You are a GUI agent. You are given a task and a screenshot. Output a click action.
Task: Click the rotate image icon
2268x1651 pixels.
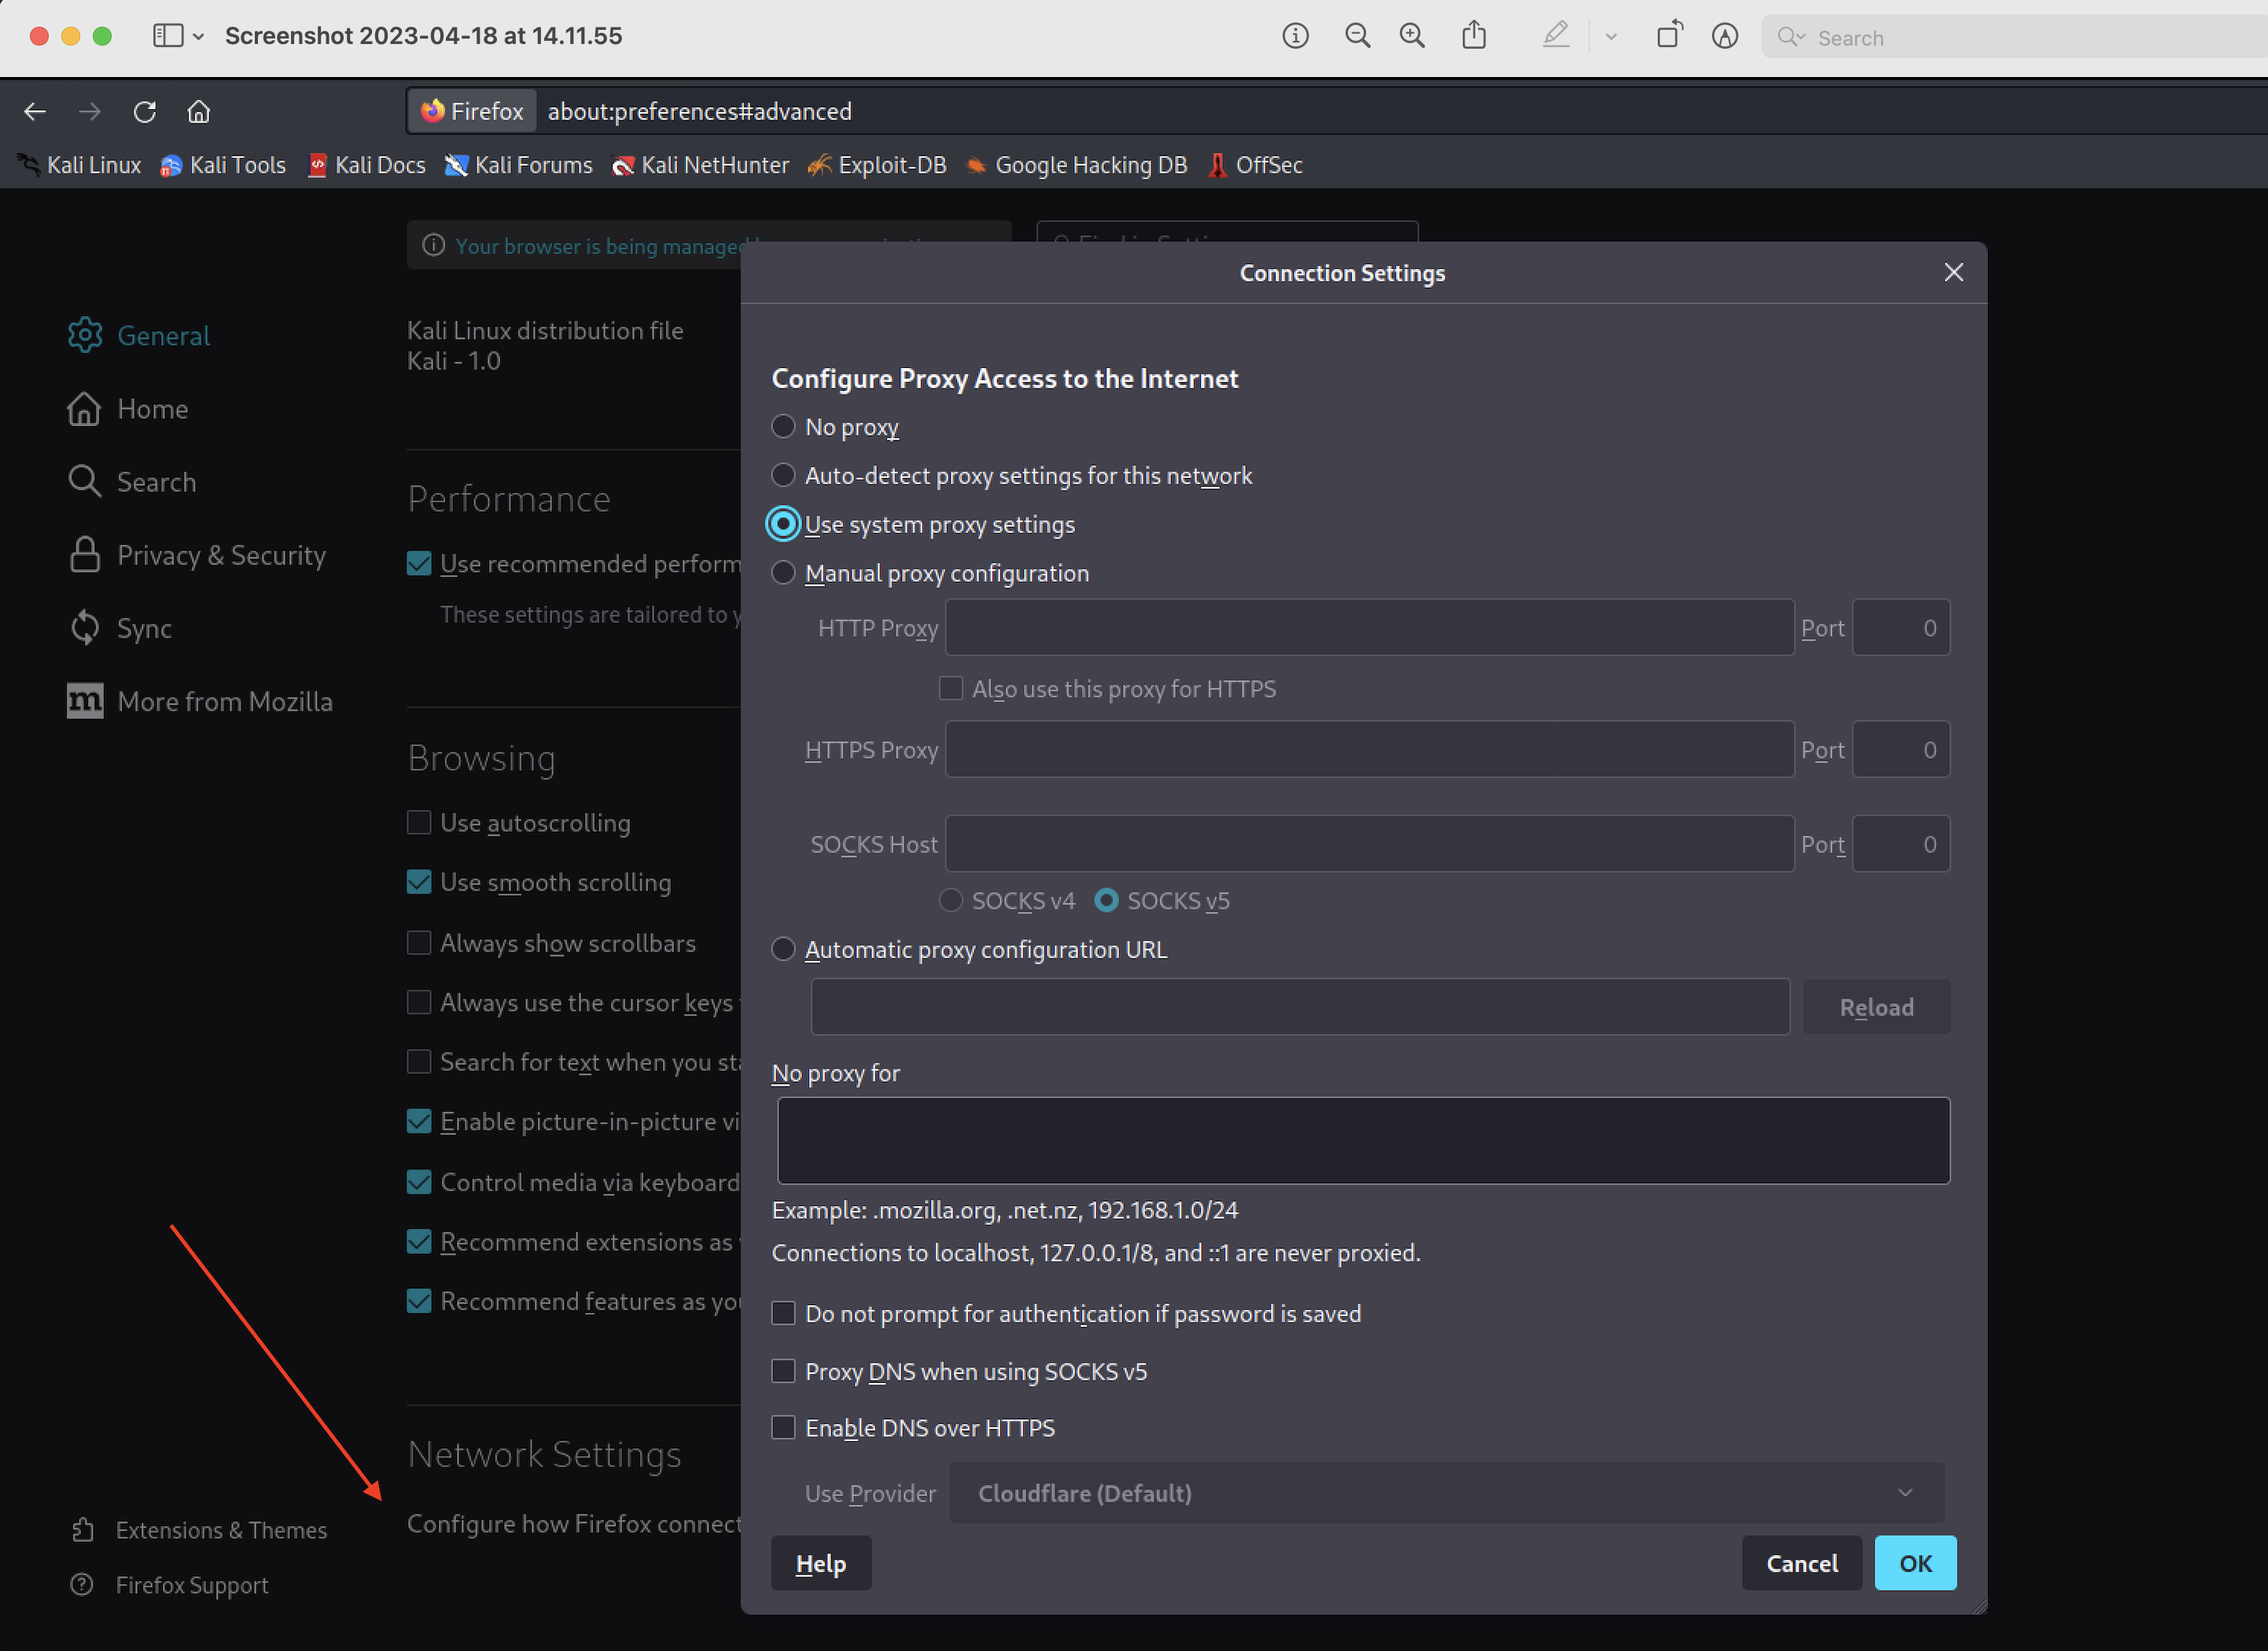point(1669,36)
